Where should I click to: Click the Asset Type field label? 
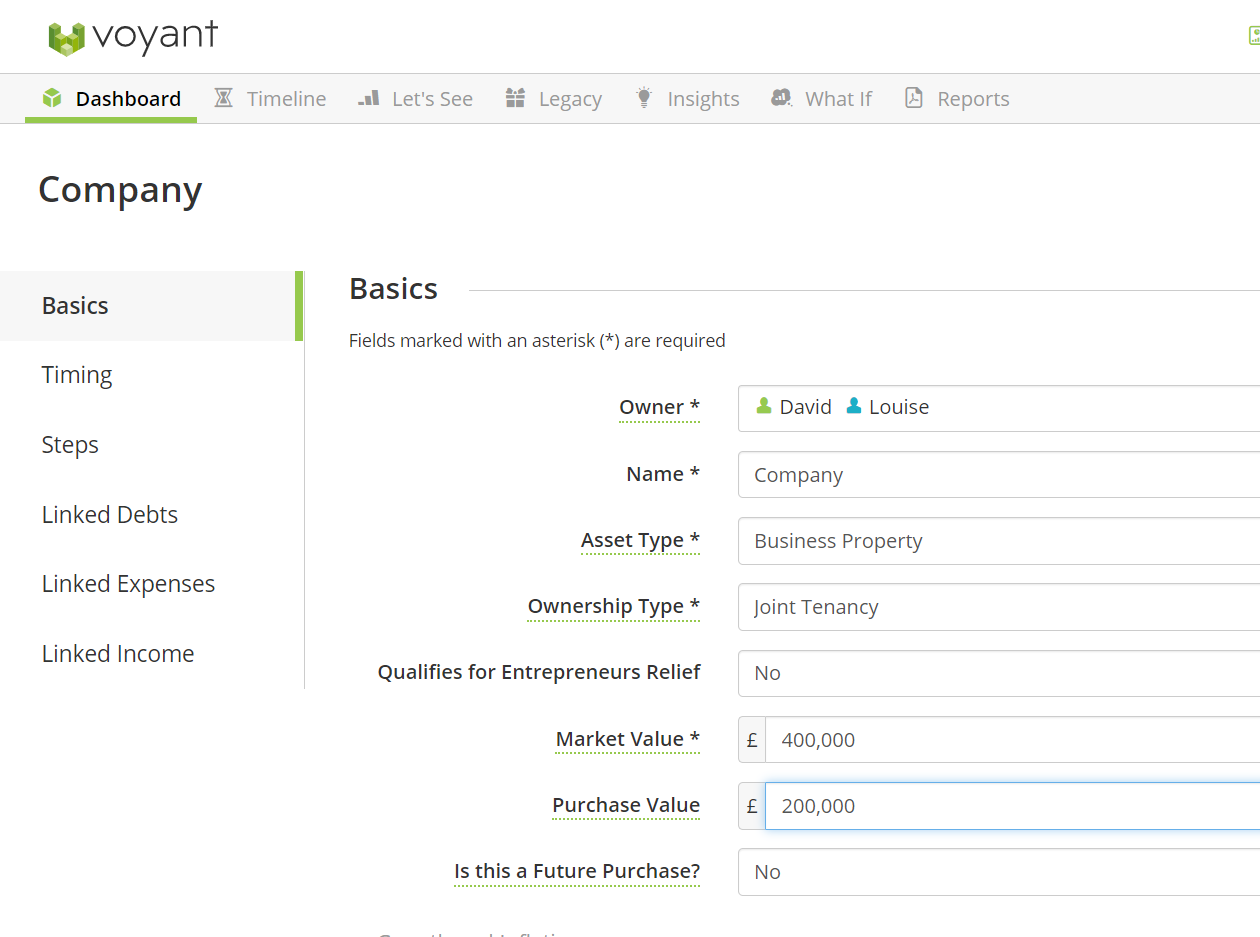coord(640,541)
